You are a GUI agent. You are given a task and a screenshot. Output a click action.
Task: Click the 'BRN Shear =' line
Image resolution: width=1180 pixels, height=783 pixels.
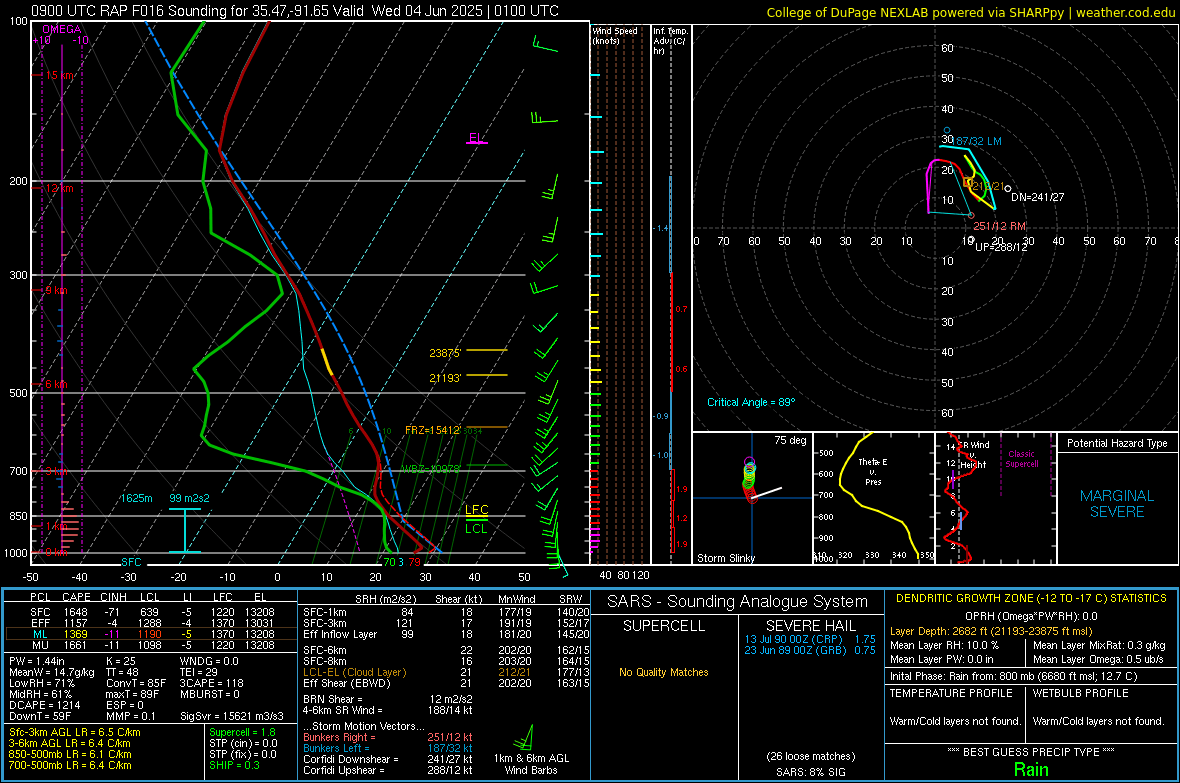pos(388,699)
